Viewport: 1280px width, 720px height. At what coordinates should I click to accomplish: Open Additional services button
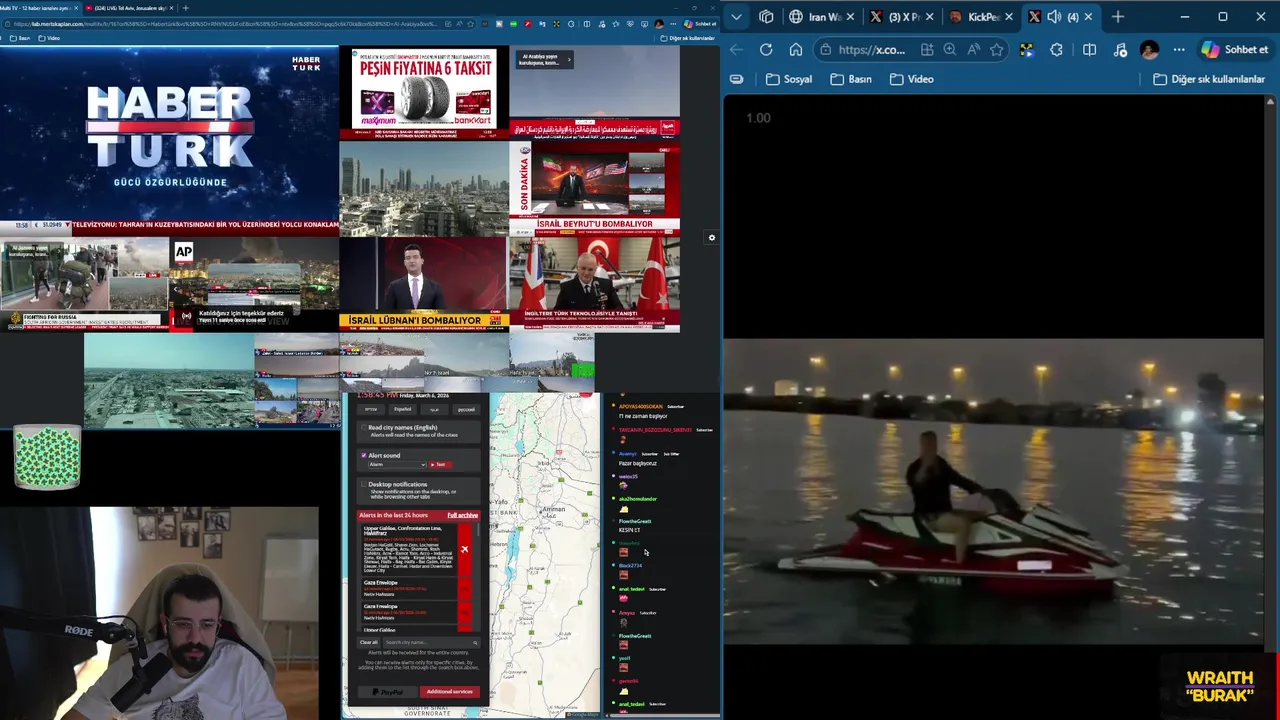(x=449, y=692)
